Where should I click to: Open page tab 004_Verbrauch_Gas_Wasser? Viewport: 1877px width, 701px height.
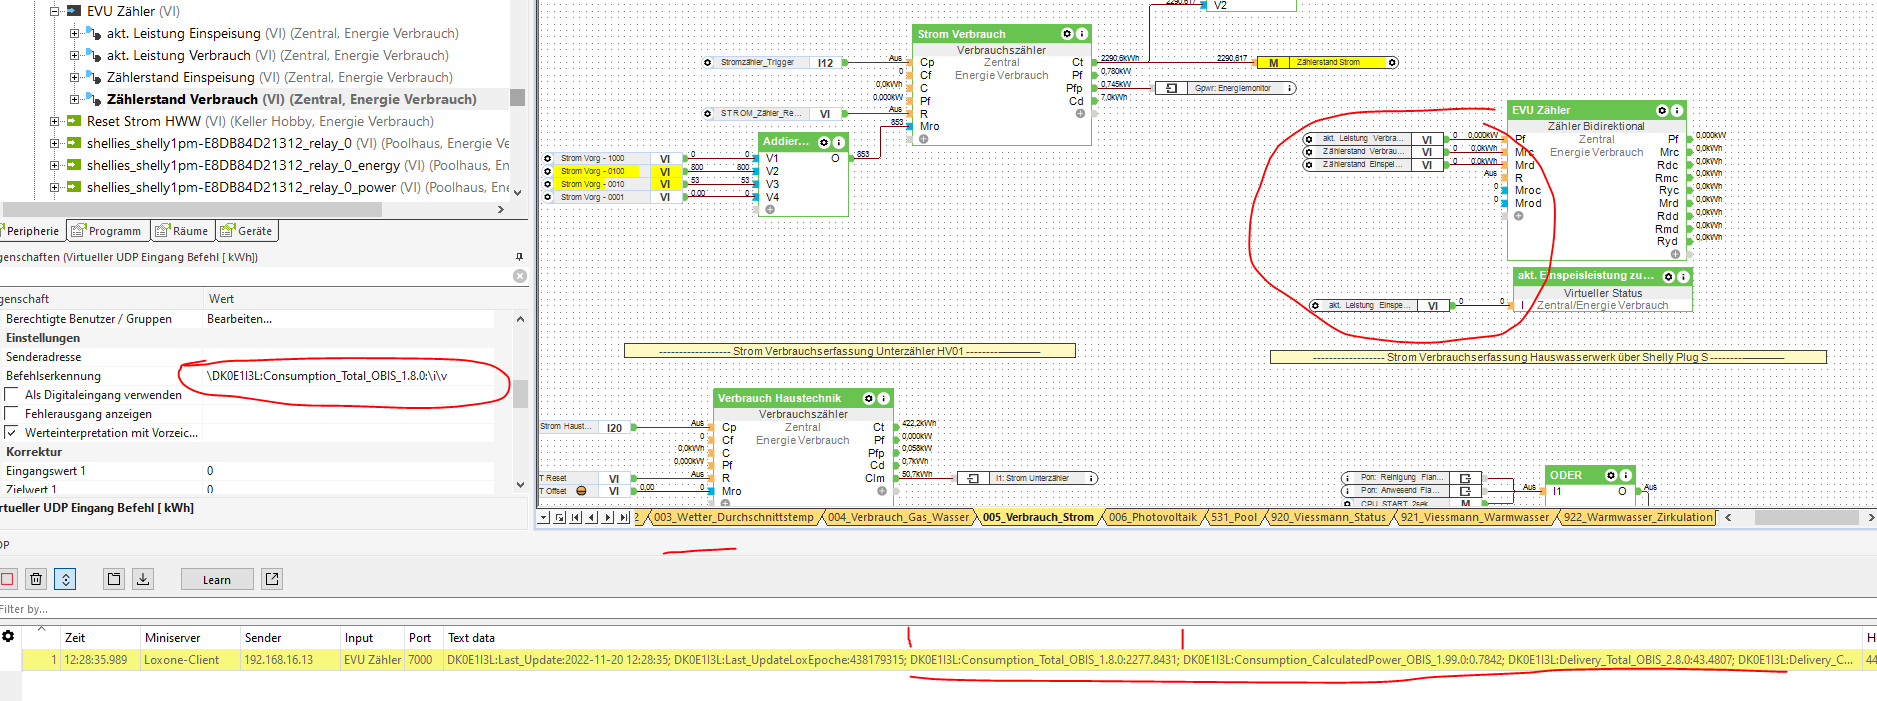point(898,517)
